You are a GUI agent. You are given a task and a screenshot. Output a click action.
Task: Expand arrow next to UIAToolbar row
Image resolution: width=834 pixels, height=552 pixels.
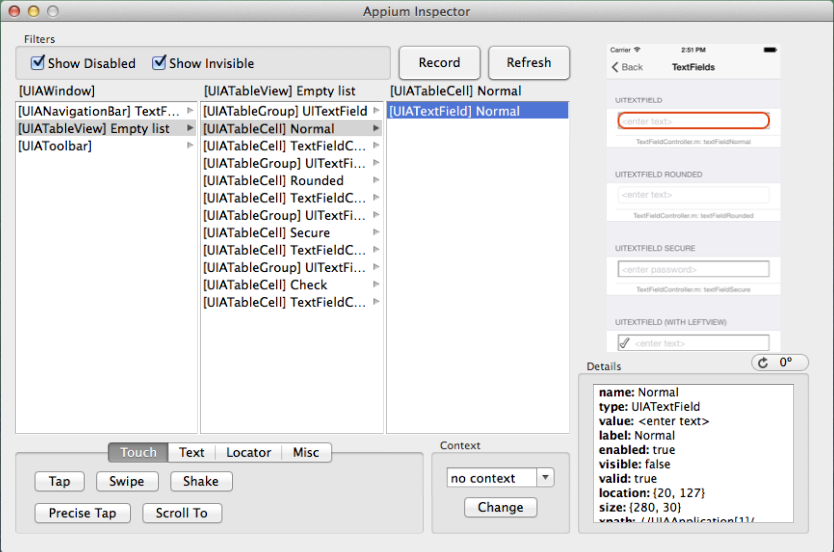pos(190,145)
